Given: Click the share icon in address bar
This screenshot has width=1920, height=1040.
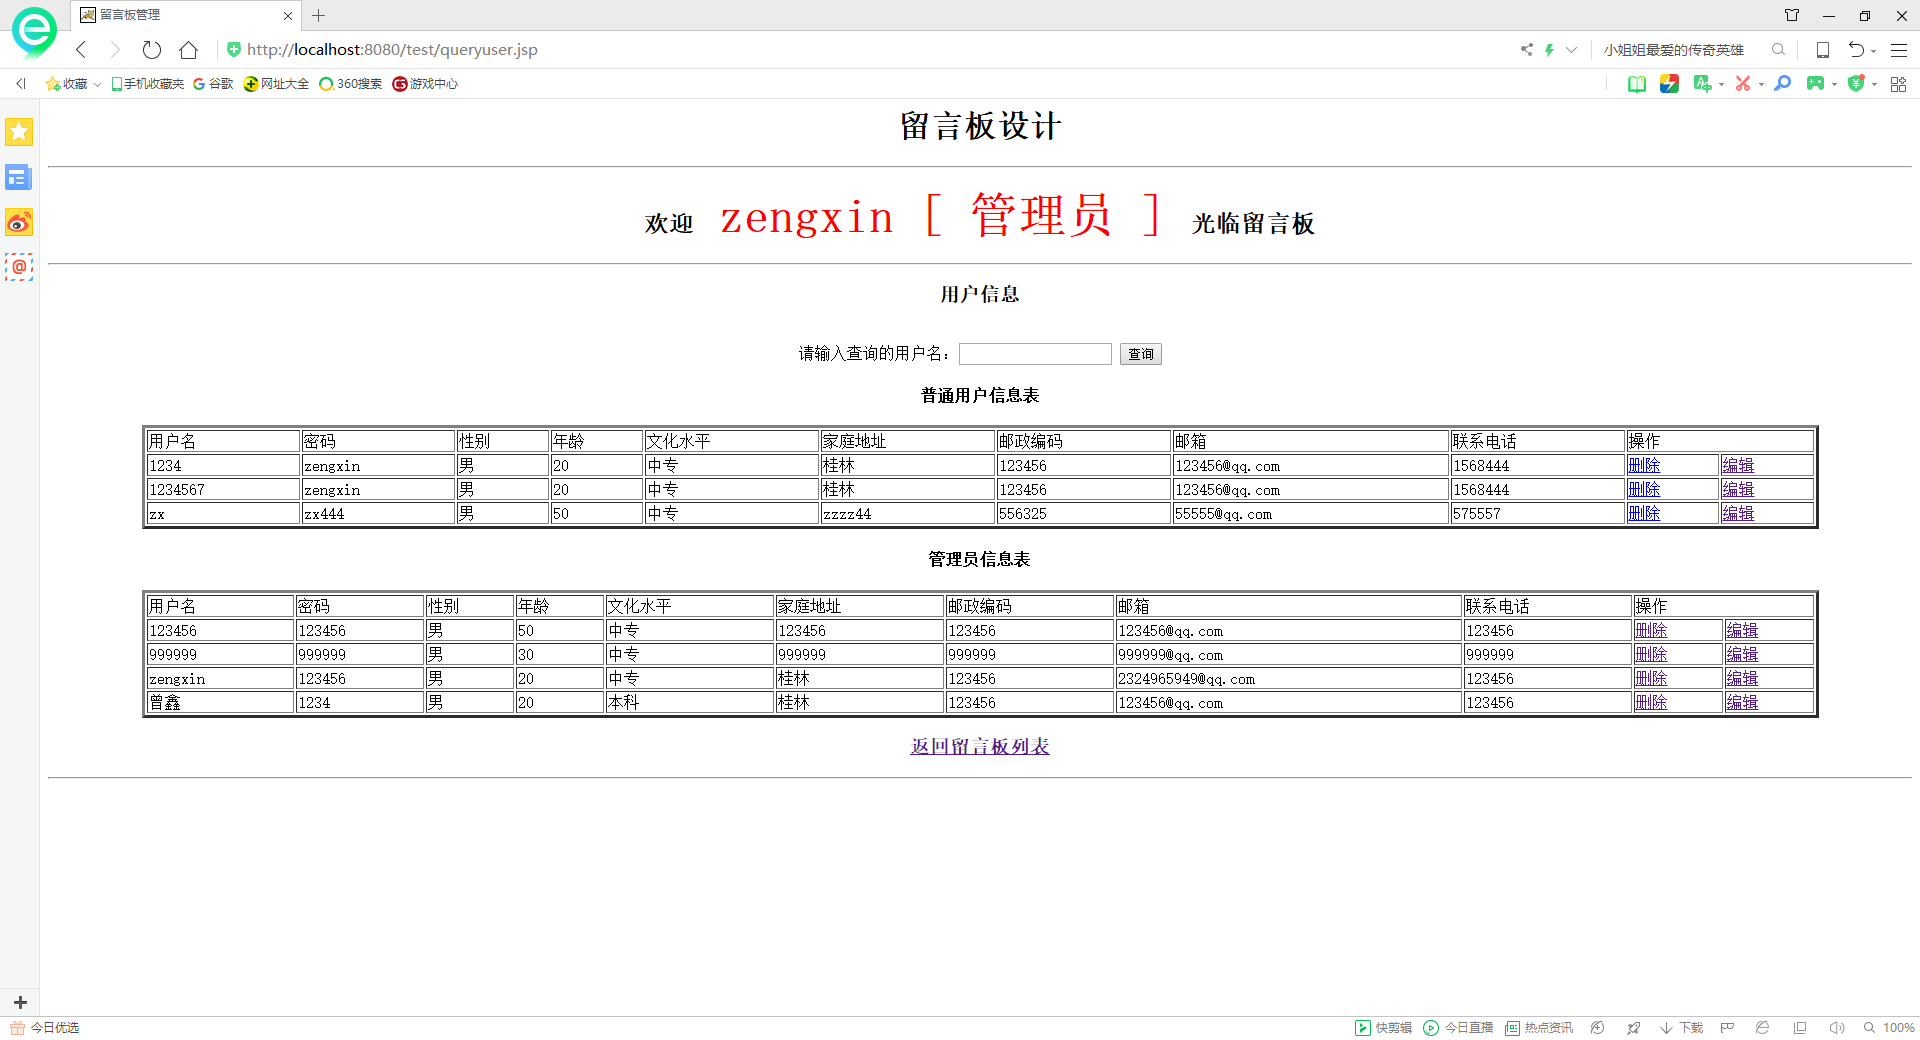Looking at the screenshot, I should [1526, 49].
